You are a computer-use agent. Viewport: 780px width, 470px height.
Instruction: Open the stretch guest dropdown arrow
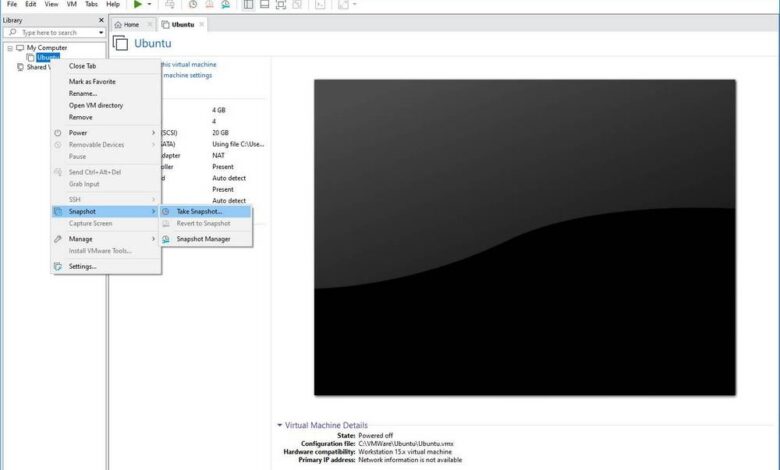355,4
